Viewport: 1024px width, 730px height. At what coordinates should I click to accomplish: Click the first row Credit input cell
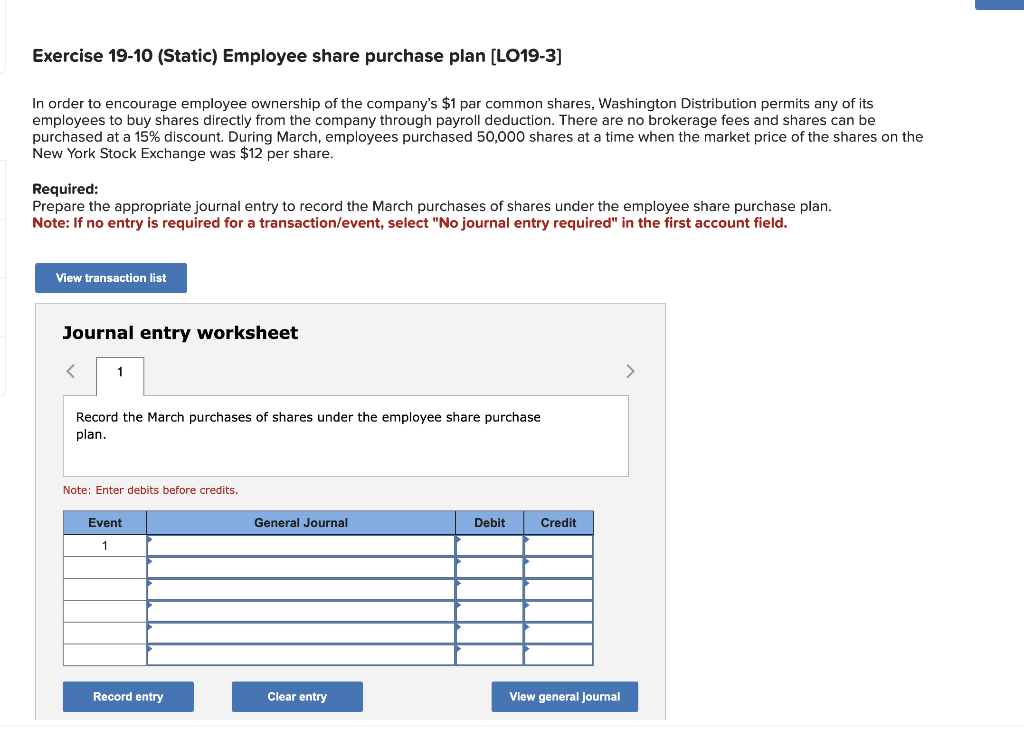(x=558, y=544)
